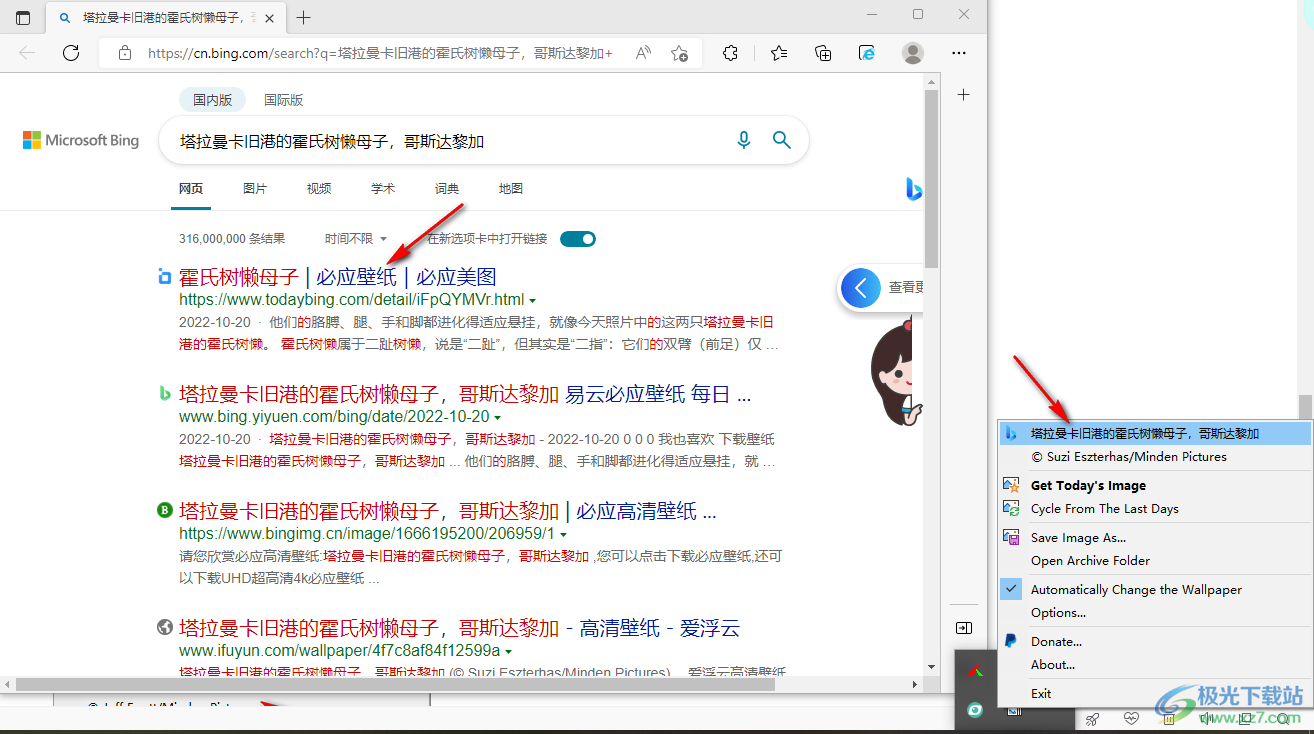1314x734 pixels.
Task: Open Internet Explorer mode icon
Action: tap(867, 53)
